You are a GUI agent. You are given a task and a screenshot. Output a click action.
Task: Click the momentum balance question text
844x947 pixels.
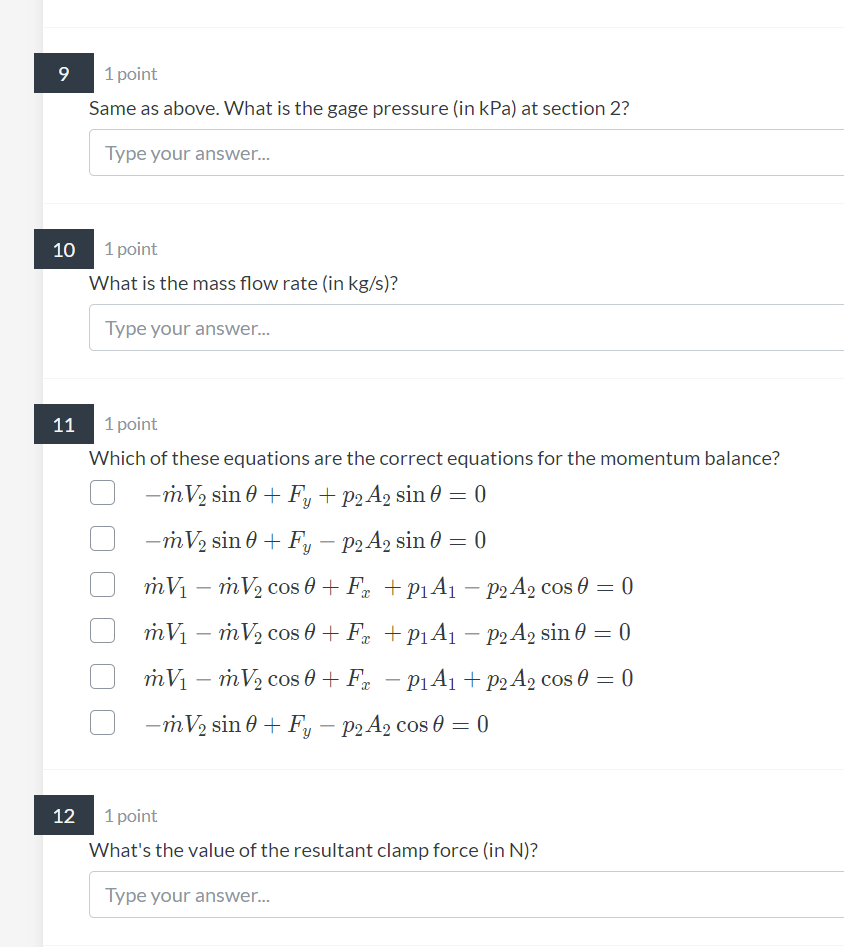point(434,458)
